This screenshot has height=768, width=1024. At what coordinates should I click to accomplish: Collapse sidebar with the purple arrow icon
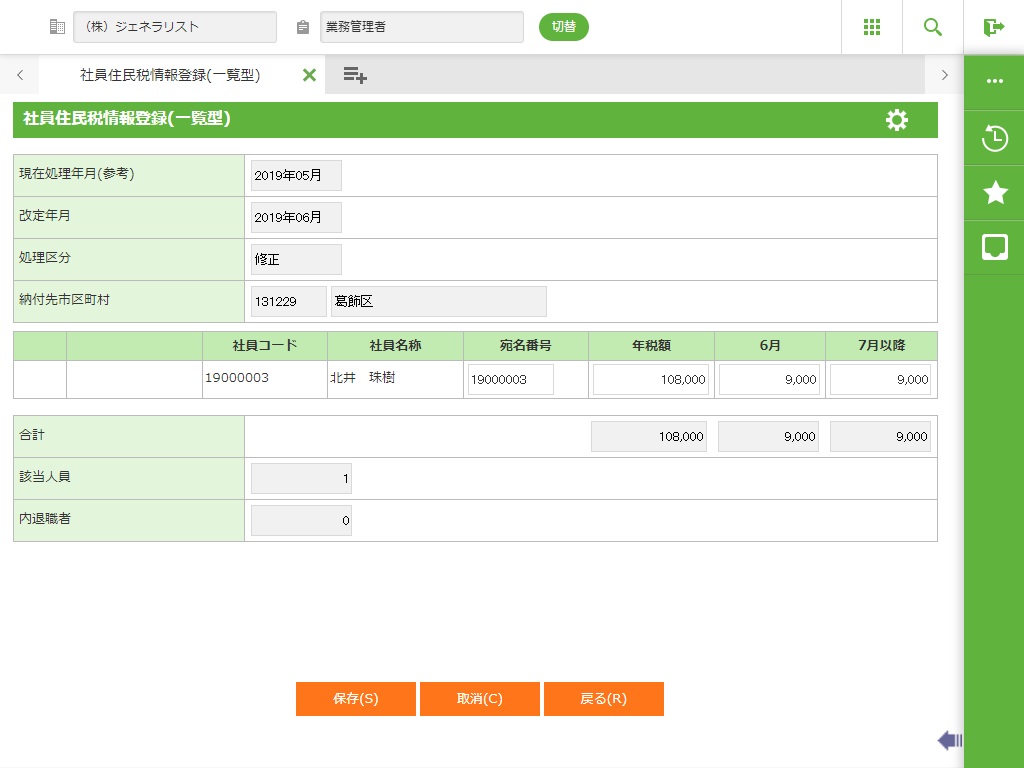click(949, 740)
